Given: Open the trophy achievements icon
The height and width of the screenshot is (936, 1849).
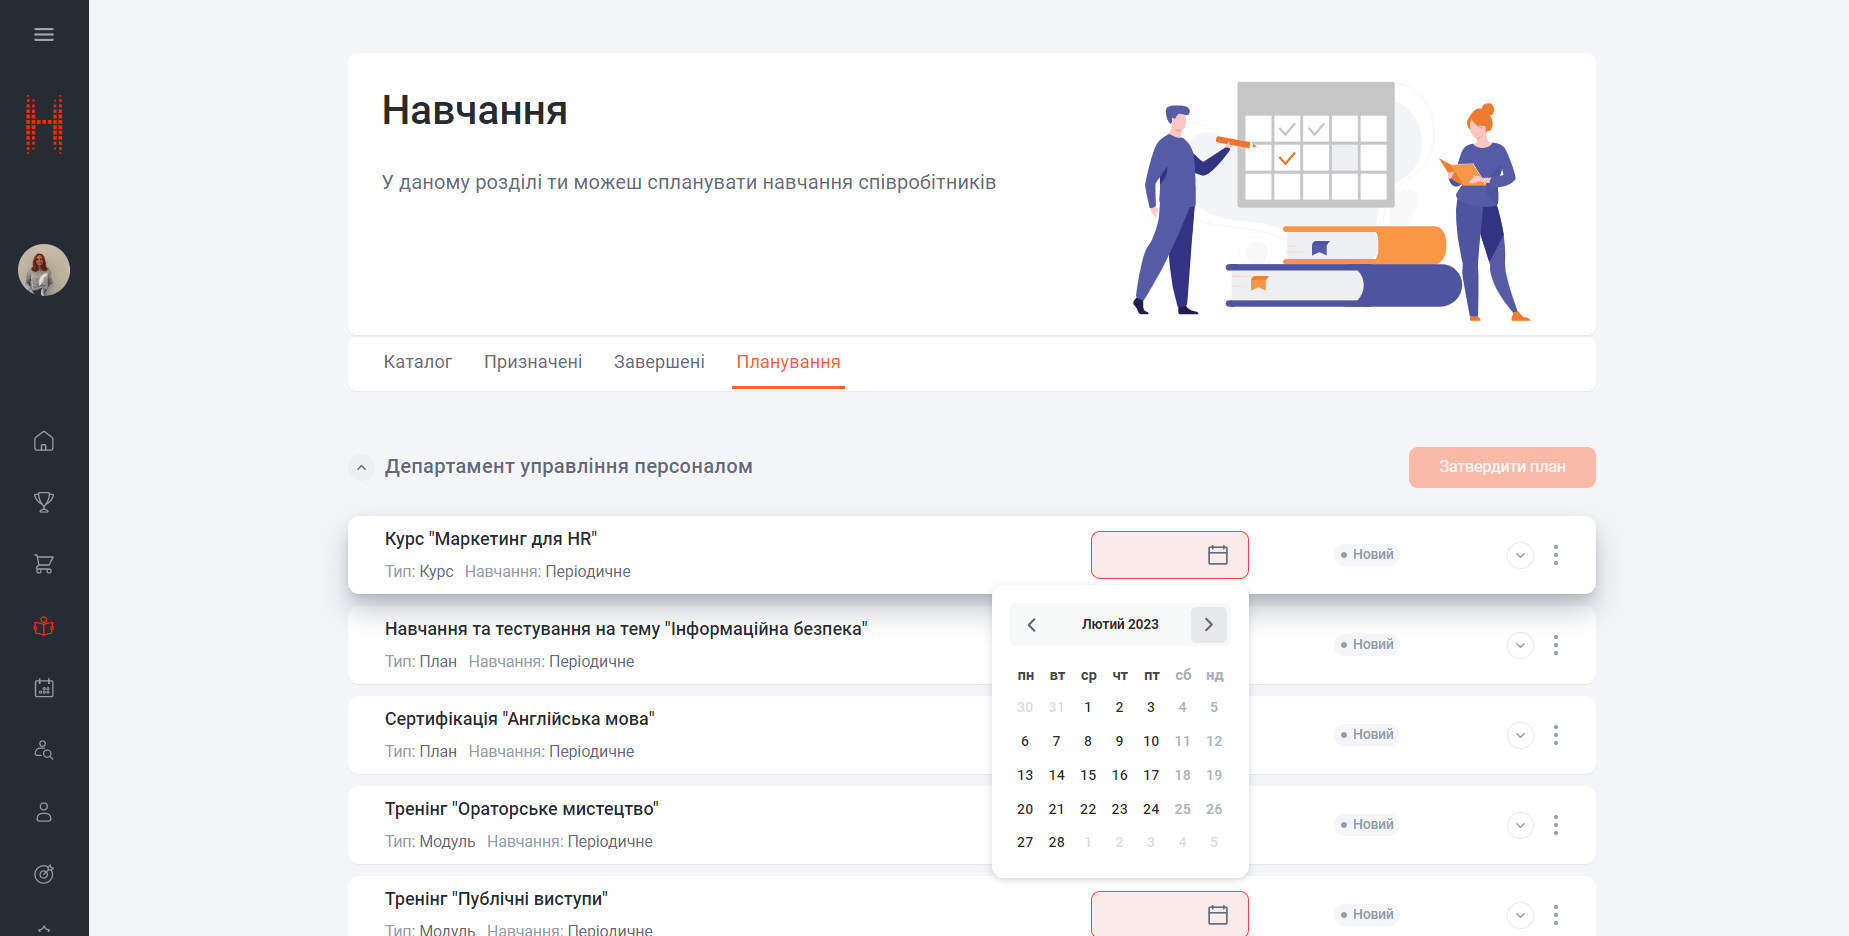Looking at the screenshot, I should (x=44, y=502).
